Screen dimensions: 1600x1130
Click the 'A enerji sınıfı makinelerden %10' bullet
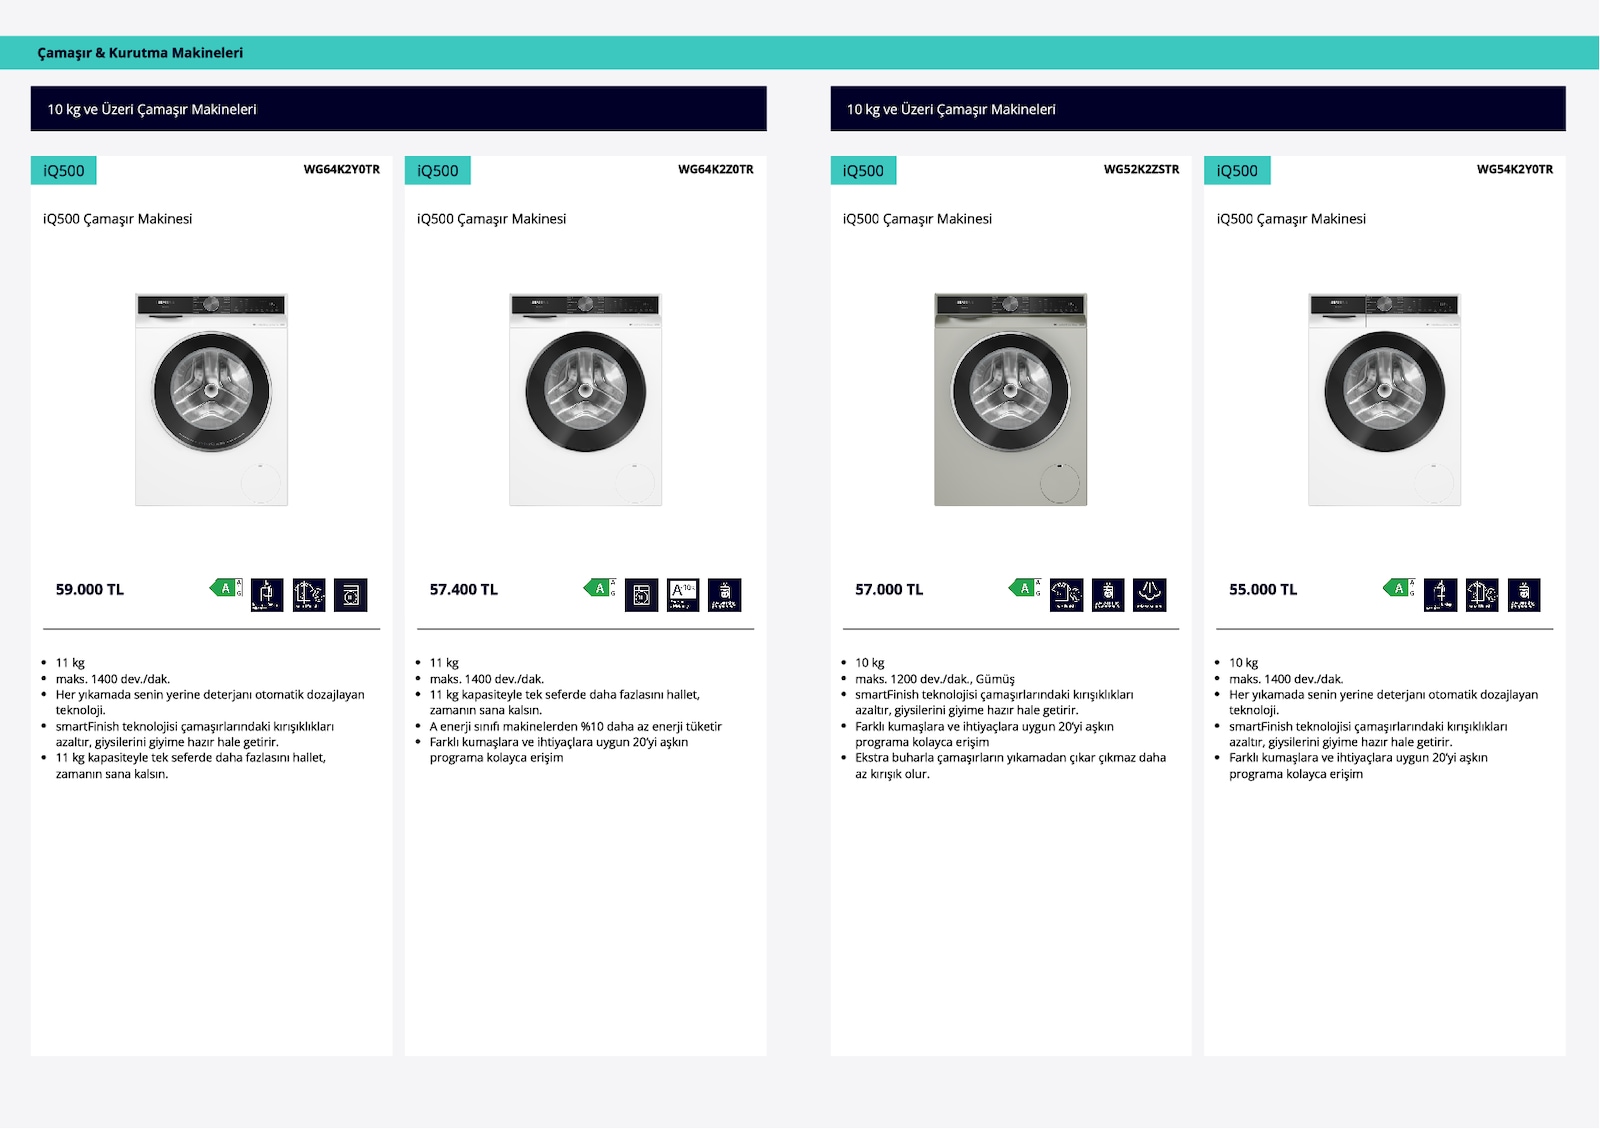[576, 727]
